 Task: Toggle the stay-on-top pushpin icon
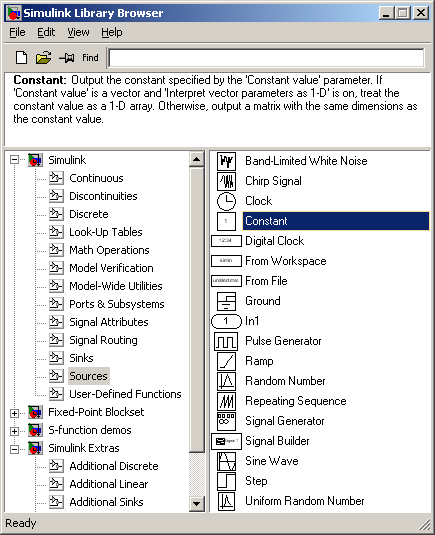pos(67,58)
